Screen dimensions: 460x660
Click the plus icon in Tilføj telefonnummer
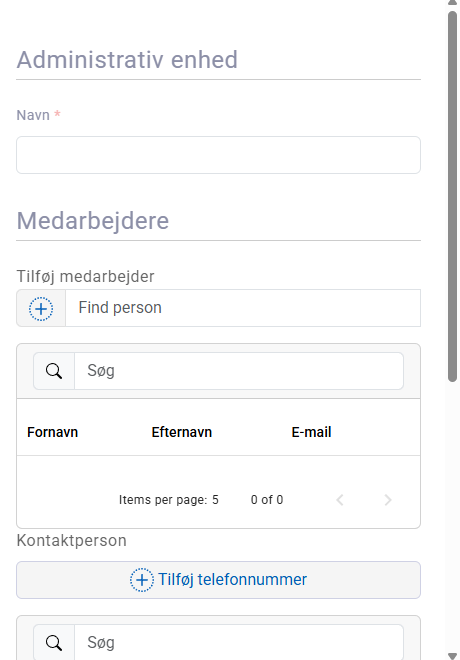pyautogui.click(x=142, y=580)
